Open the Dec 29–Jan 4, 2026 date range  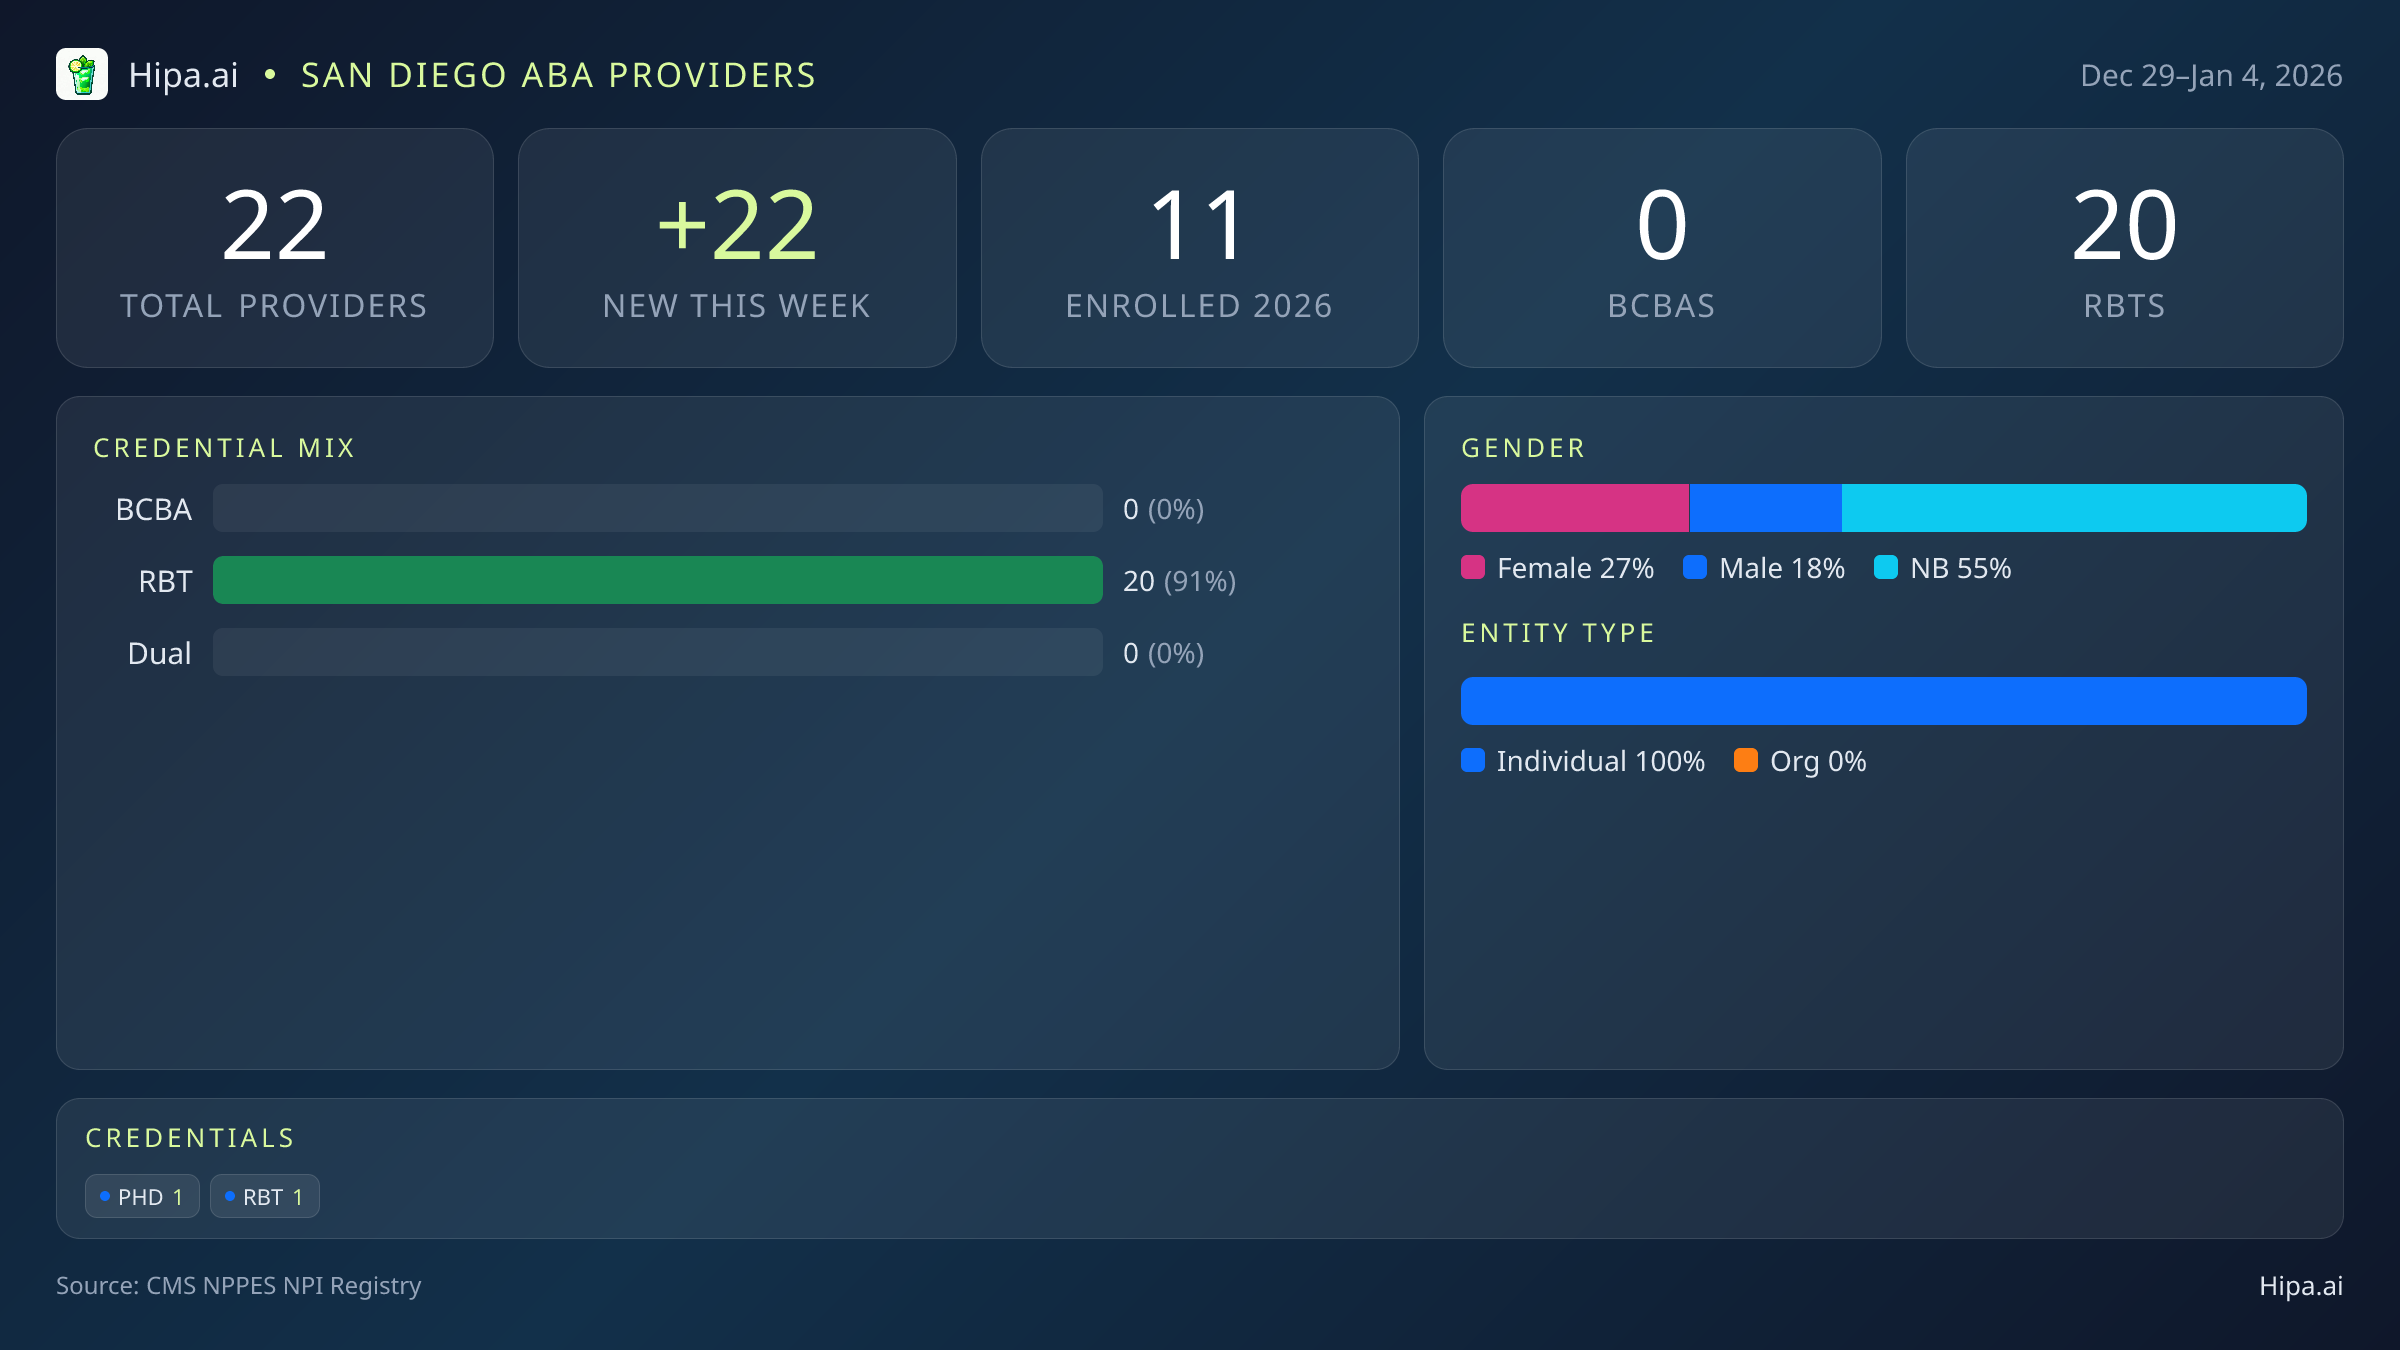pos(2210,74)
